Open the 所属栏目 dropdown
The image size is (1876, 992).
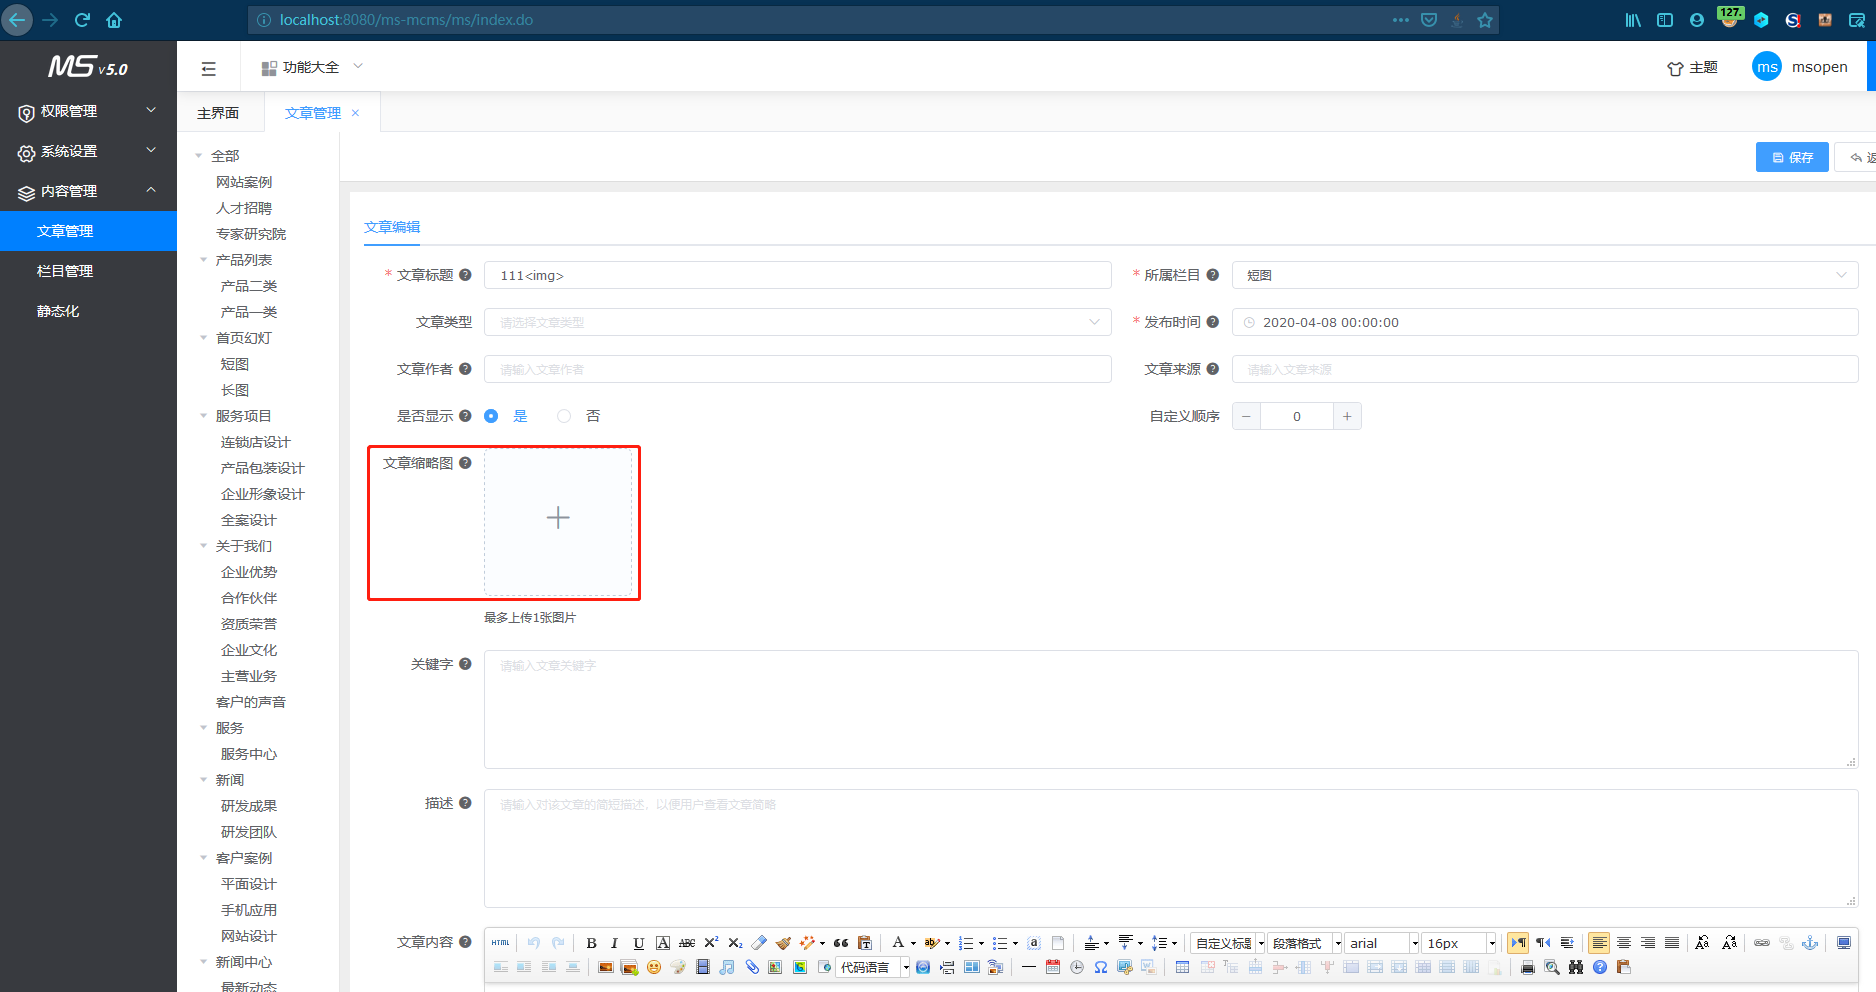pyautogui.click(x=1545, y=275)
